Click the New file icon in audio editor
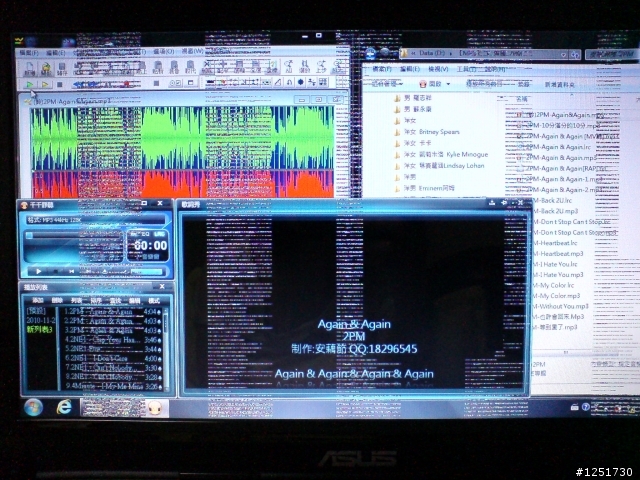 click(x=29, y=68)
